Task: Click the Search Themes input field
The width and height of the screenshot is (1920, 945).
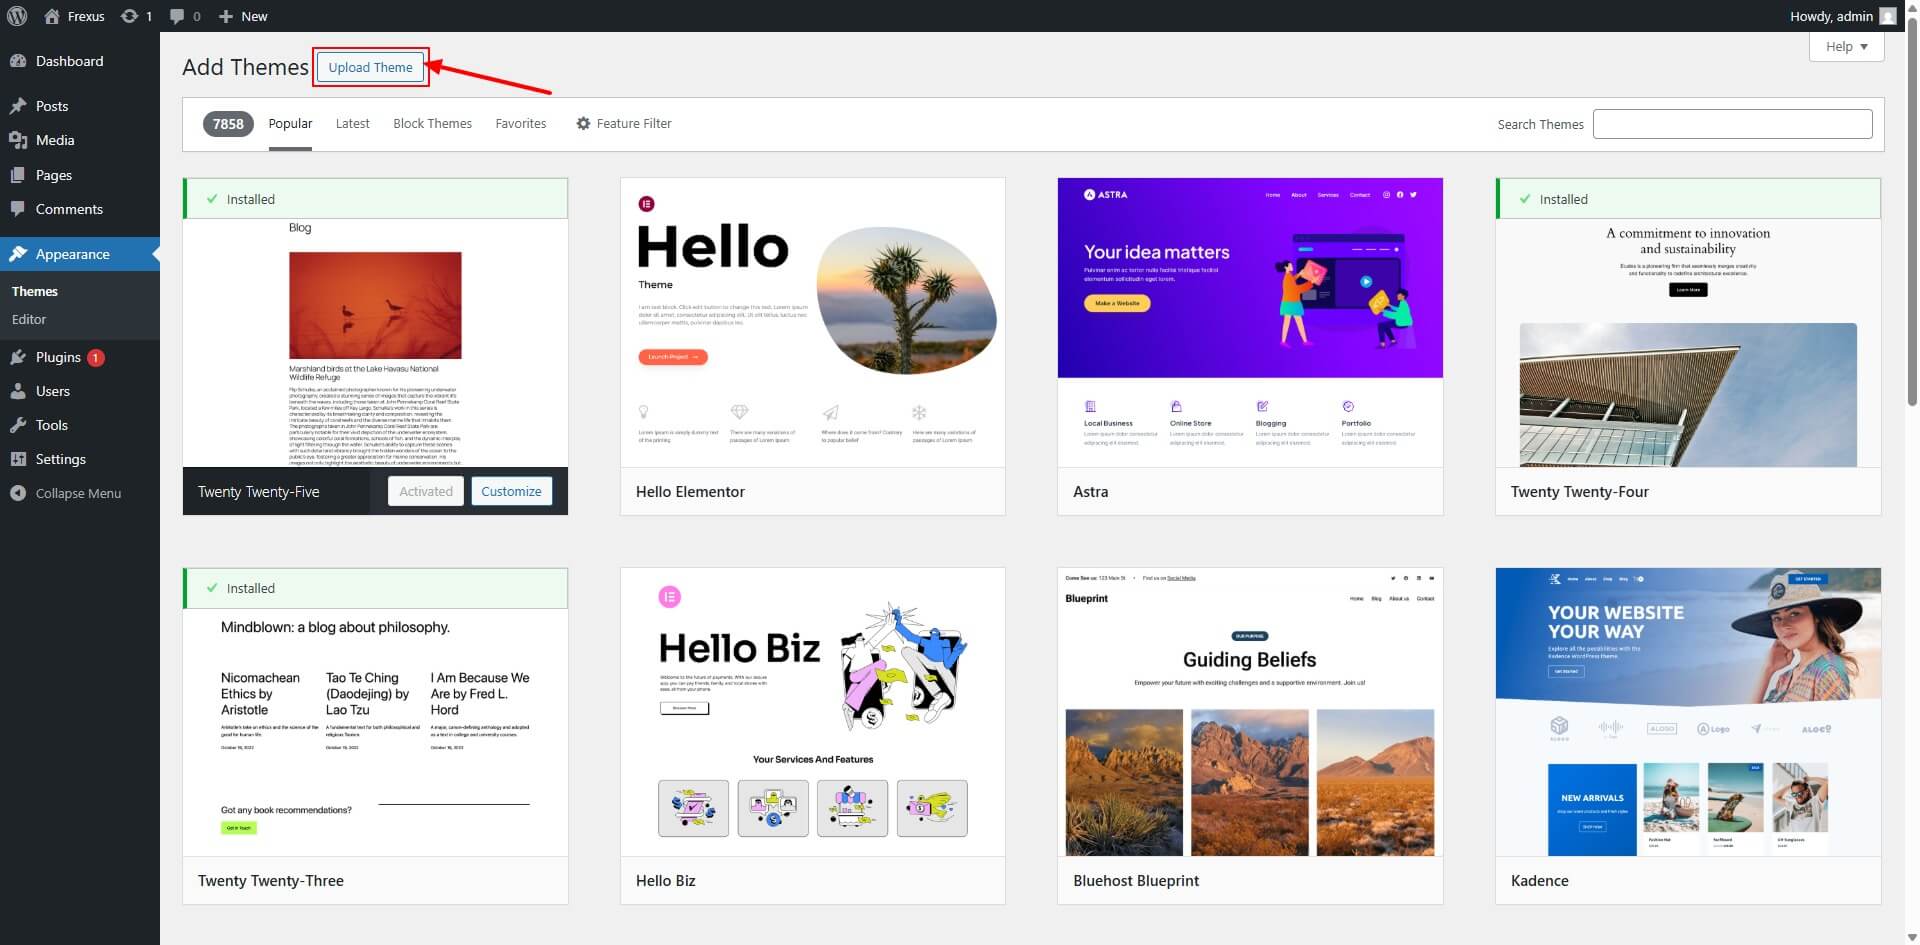Action: tap(1732, 124)
